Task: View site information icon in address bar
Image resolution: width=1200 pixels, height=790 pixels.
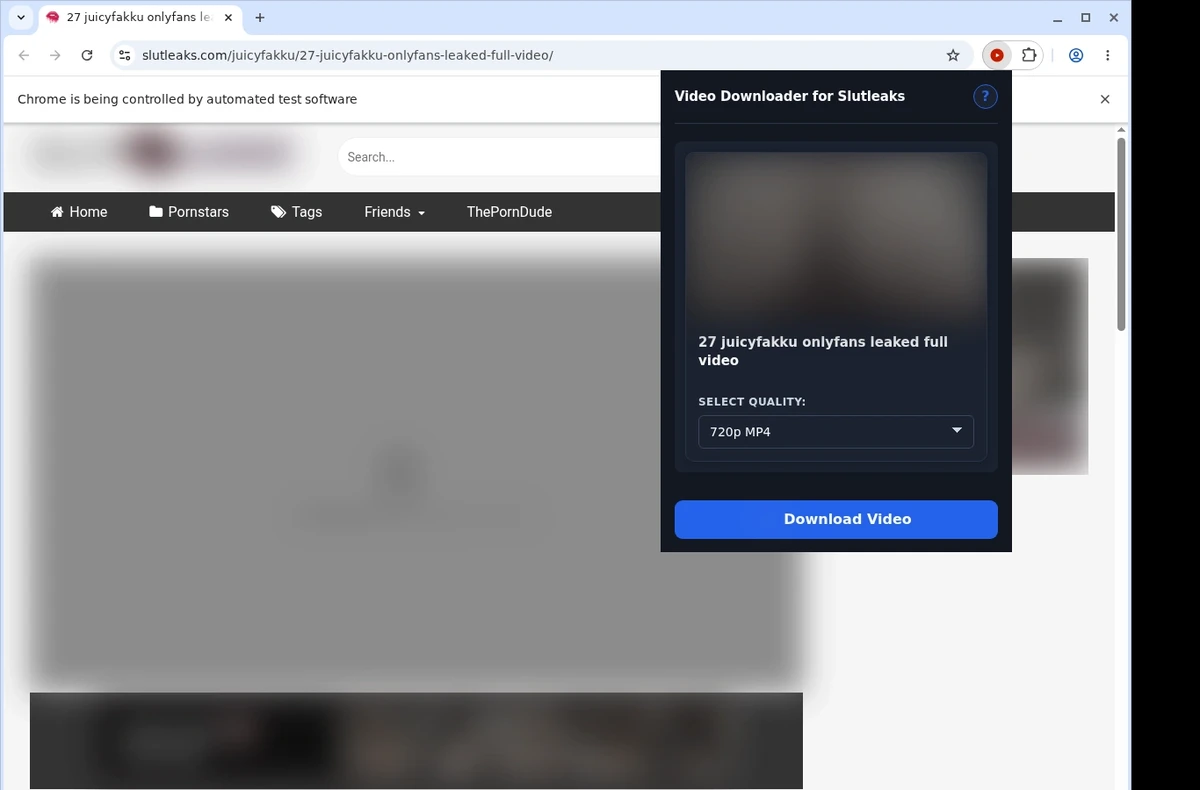Action: [x=124, y=56]
